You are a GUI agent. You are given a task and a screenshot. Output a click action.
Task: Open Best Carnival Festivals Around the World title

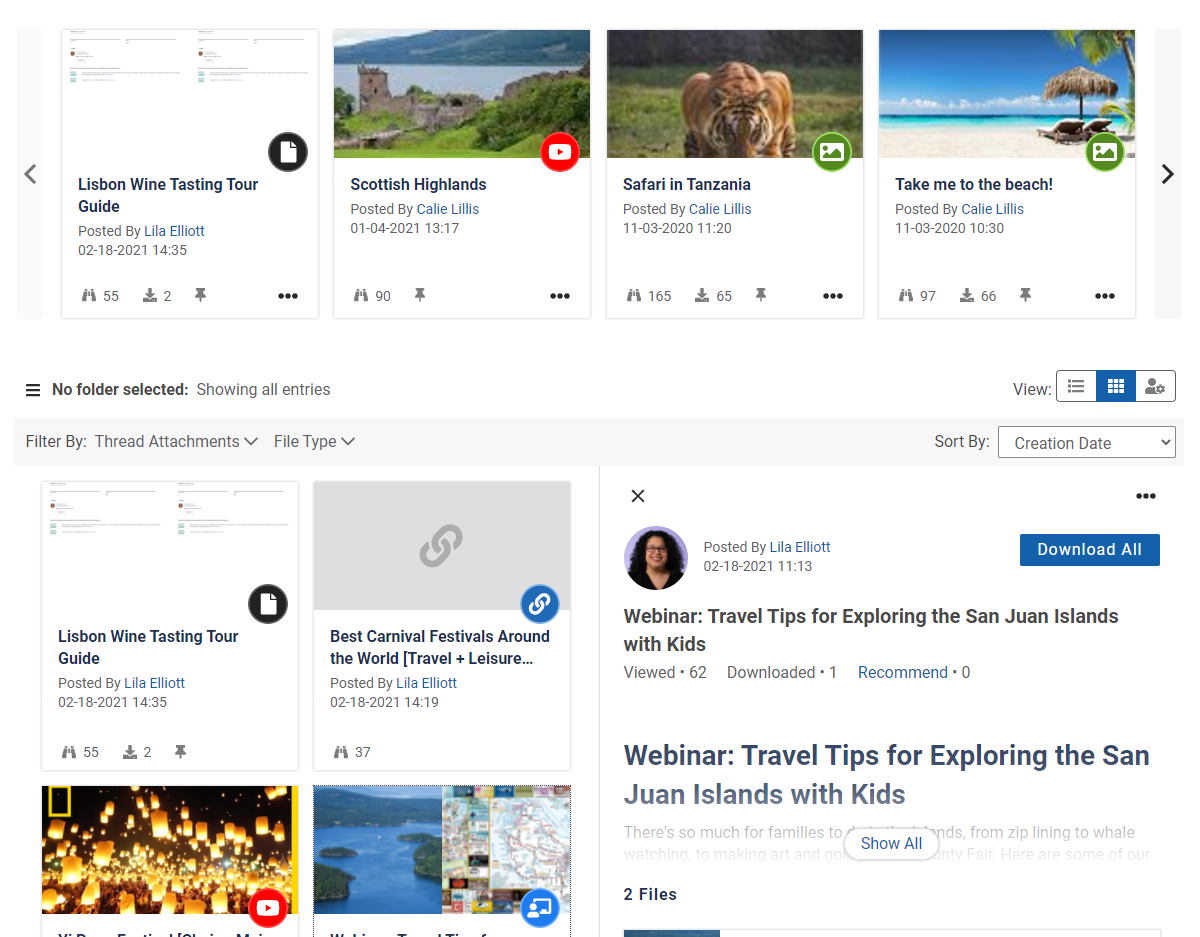(x=440, y=647)
